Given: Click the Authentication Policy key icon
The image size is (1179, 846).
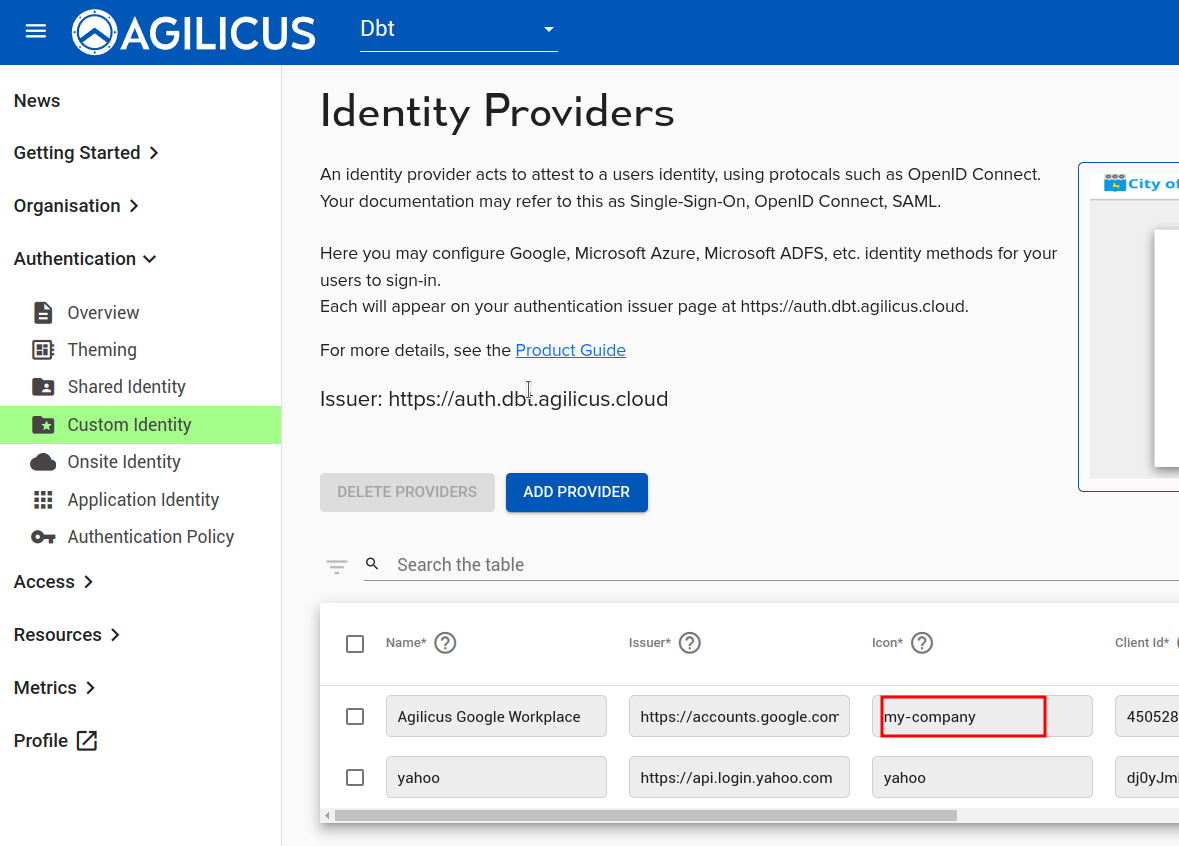Looking at the screenshot, I should tap(43, 537).
